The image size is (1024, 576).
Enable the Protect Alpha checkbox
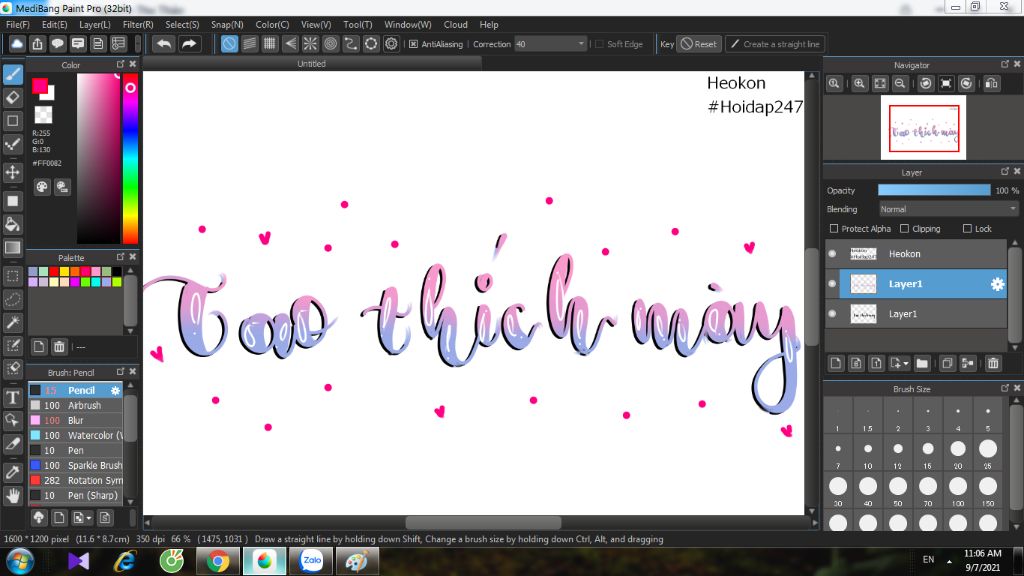[834, 229]
